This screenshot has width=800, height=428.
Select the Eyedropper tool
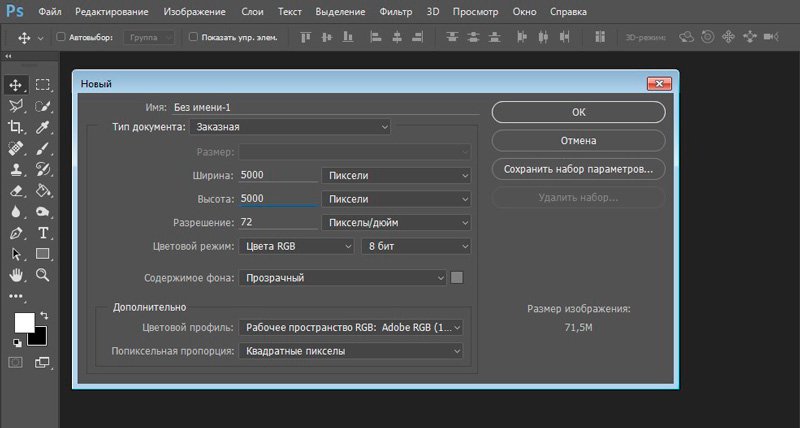tap(43, 127)
